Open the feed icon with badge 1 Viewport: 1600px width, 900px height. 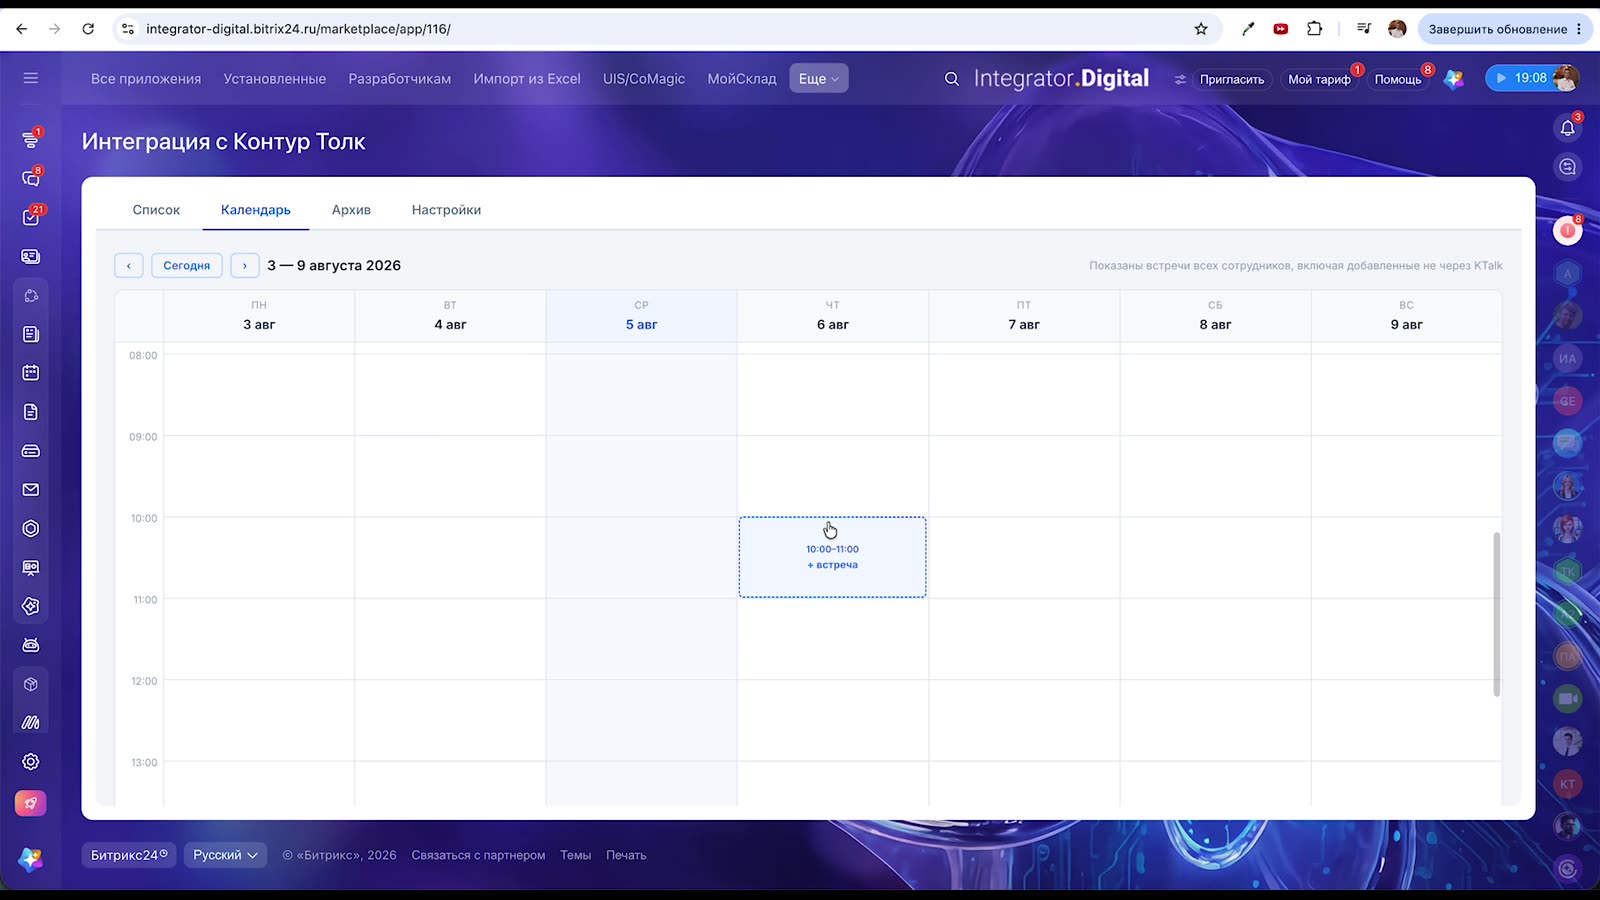[31, 140]
